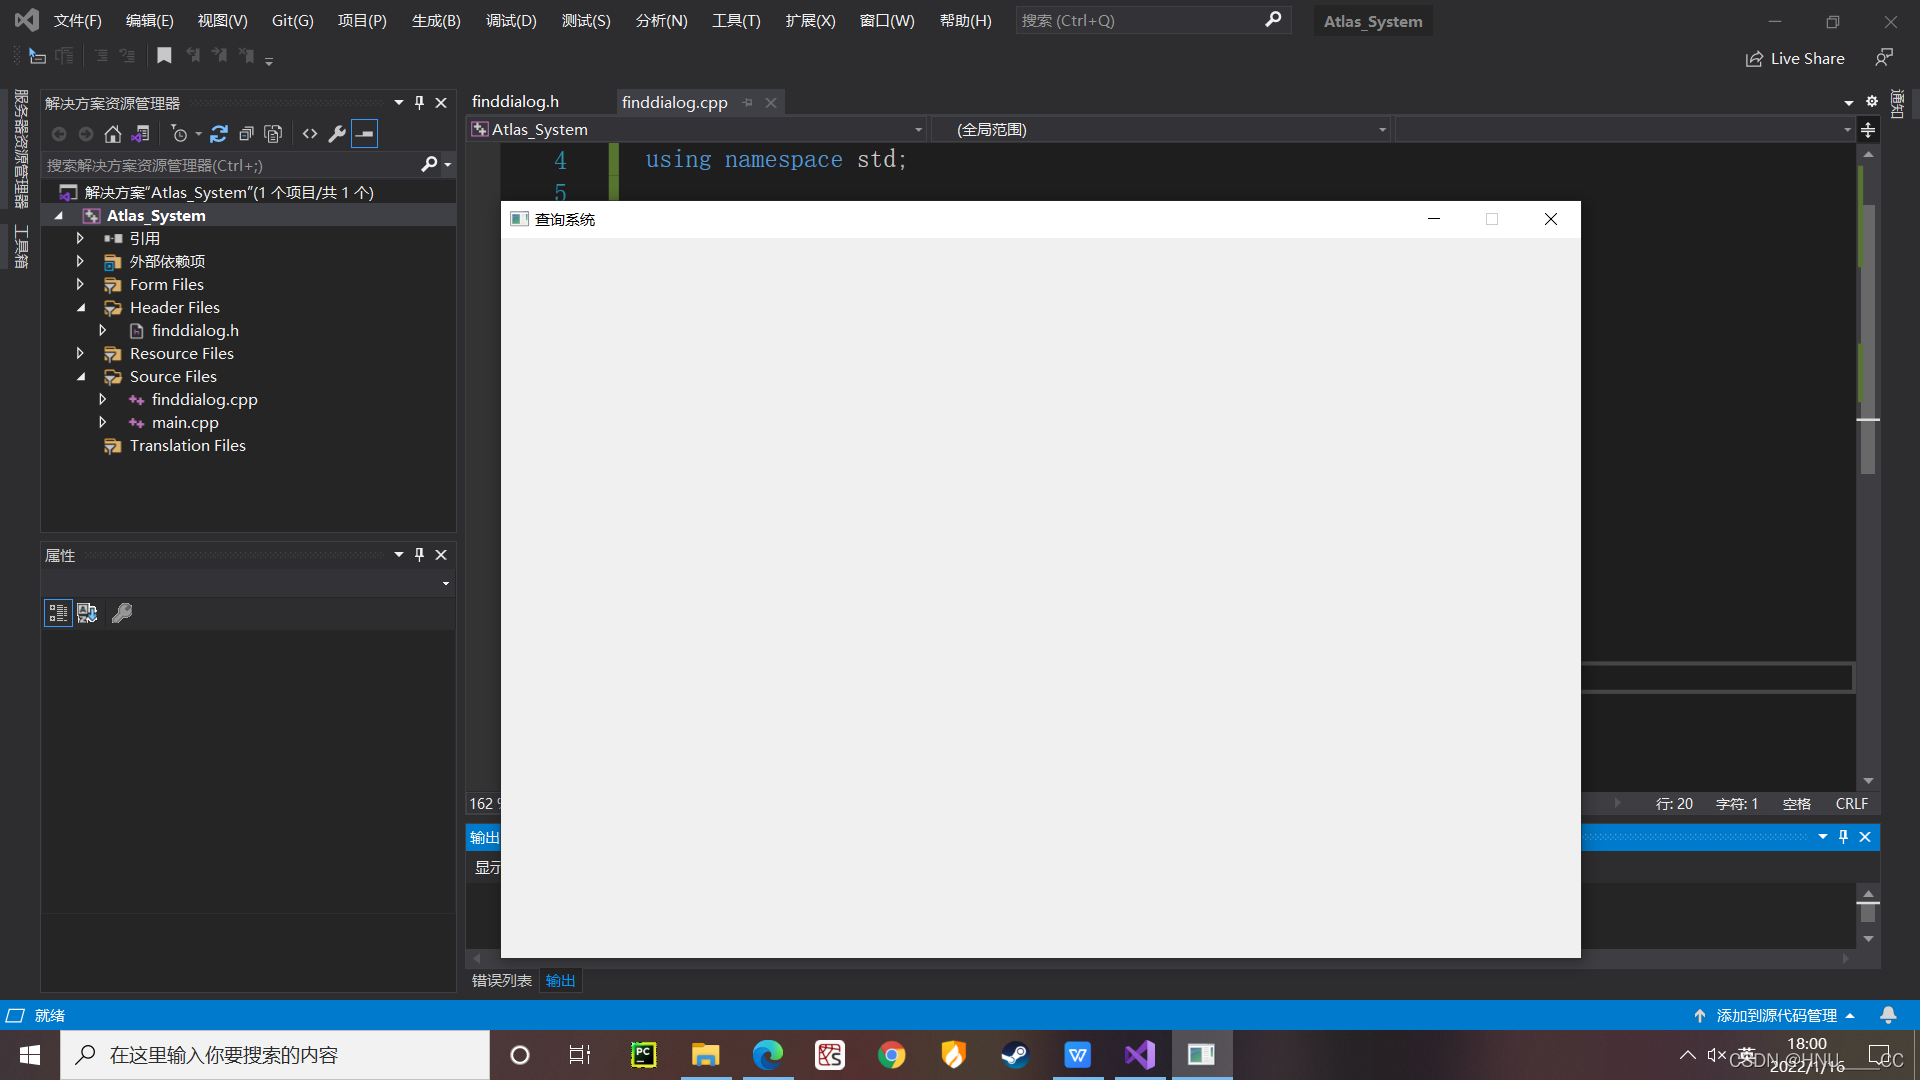Switch to finddialog.h tab
This screenshot has height=1080, width=1920.
tap(515, 102)
